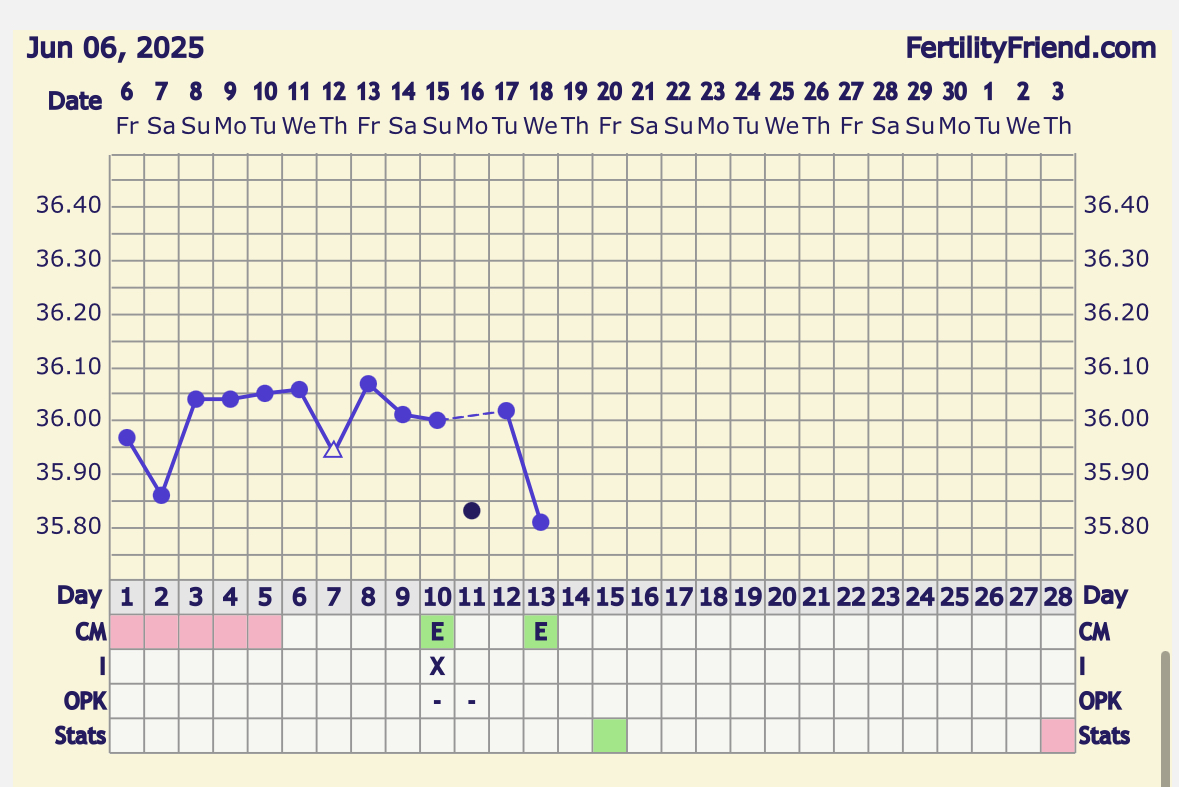The height and width of the screenshot is (787, 1179).
Task: Click the green E cervical mucus cell on day 13
Action: (541, 632)
